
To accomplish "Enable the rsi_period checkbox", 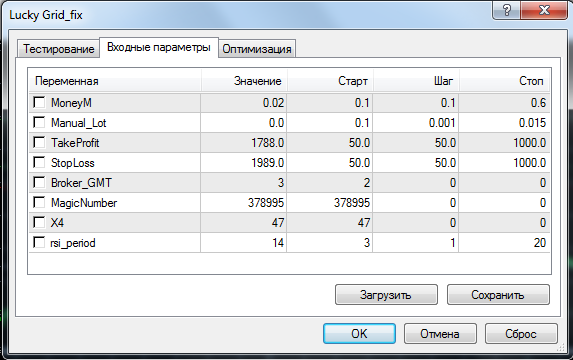I will coord(39,242).
